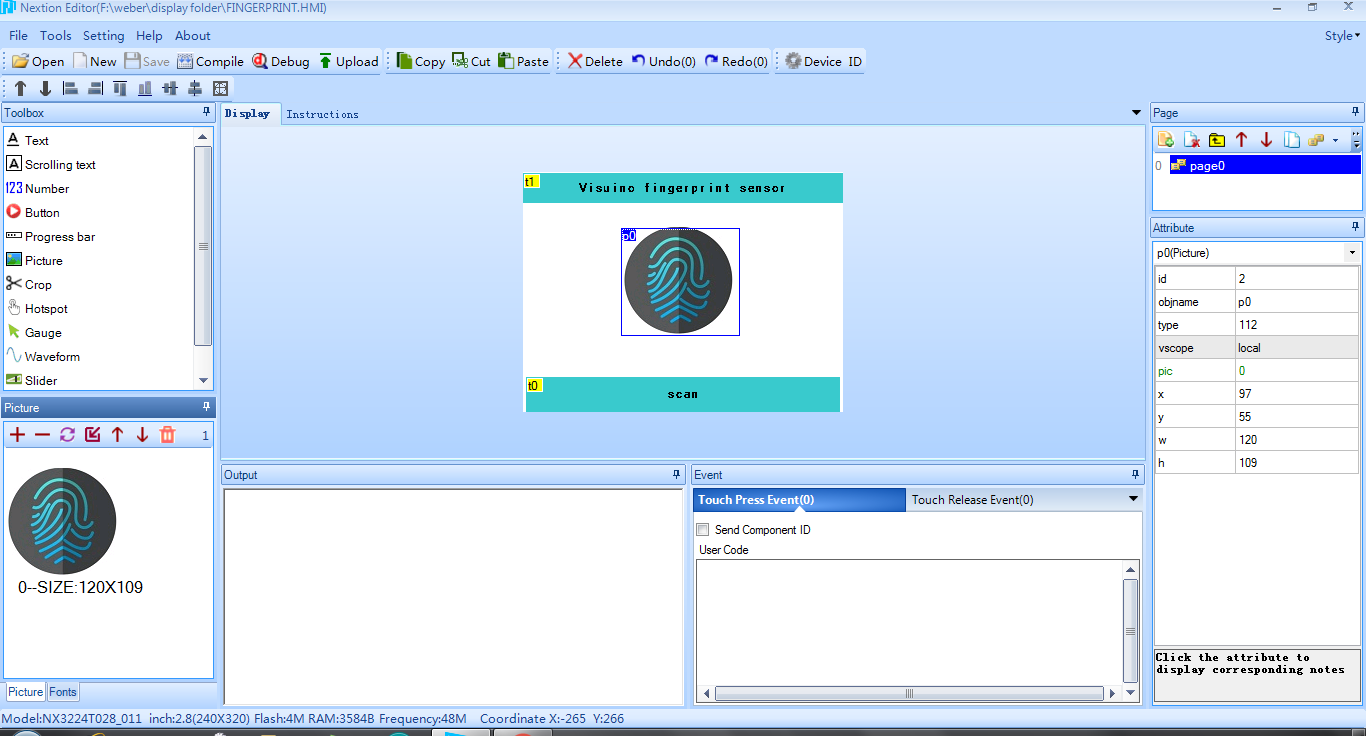Add a Waveform component
This screenshot has width=1366, height=736.
tap(50, 356)
